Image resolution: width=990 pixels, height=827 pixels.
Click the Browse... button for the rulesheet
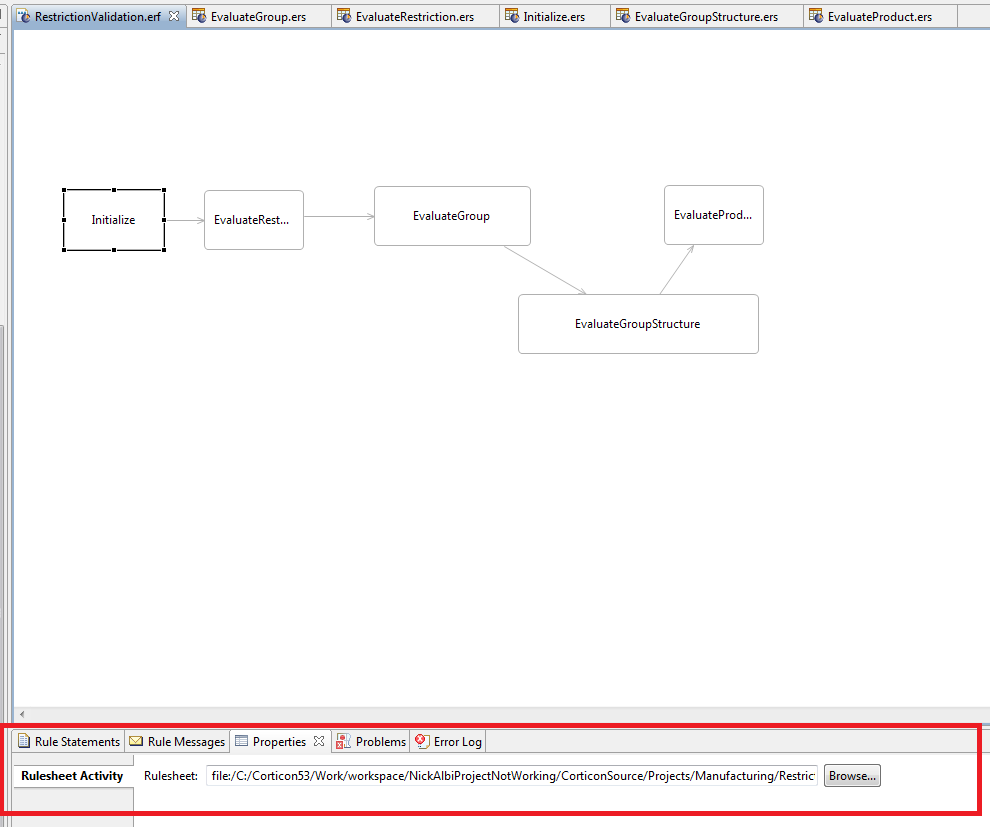[852, 776]
